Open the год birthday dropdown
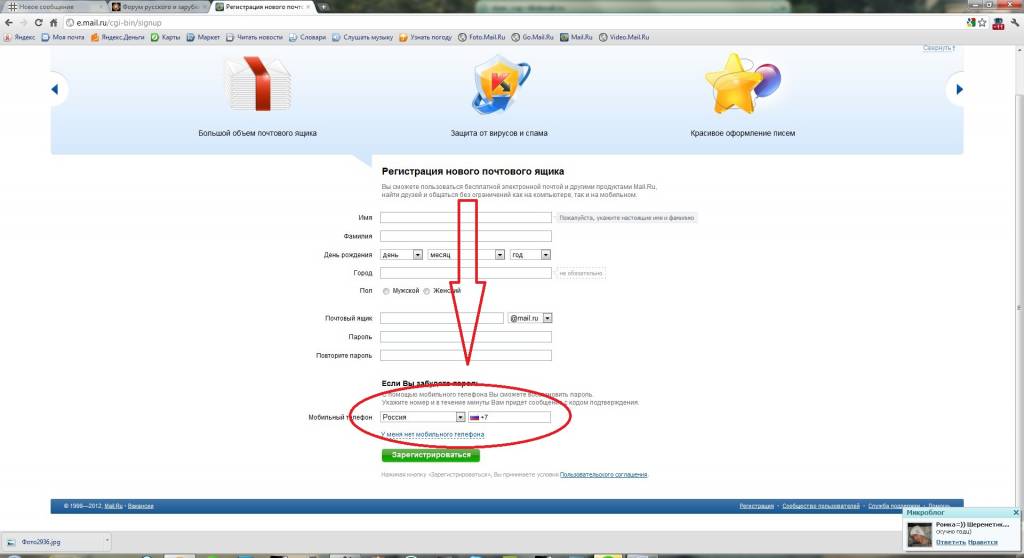Viewport: 1024px width, 558px height. pos(530,255)
